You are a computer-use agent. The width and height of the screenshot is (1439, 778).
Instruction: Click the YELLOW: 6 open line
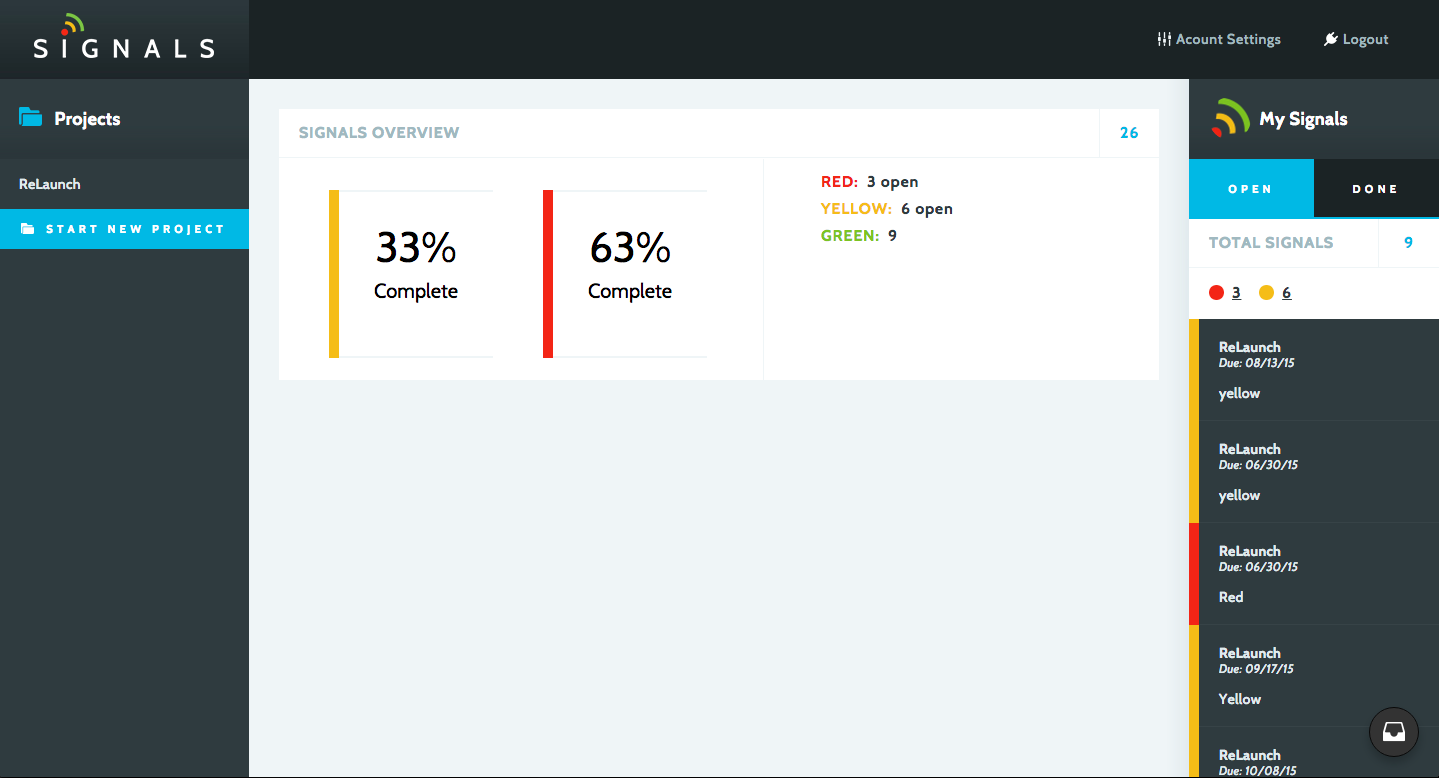point(886,209)
